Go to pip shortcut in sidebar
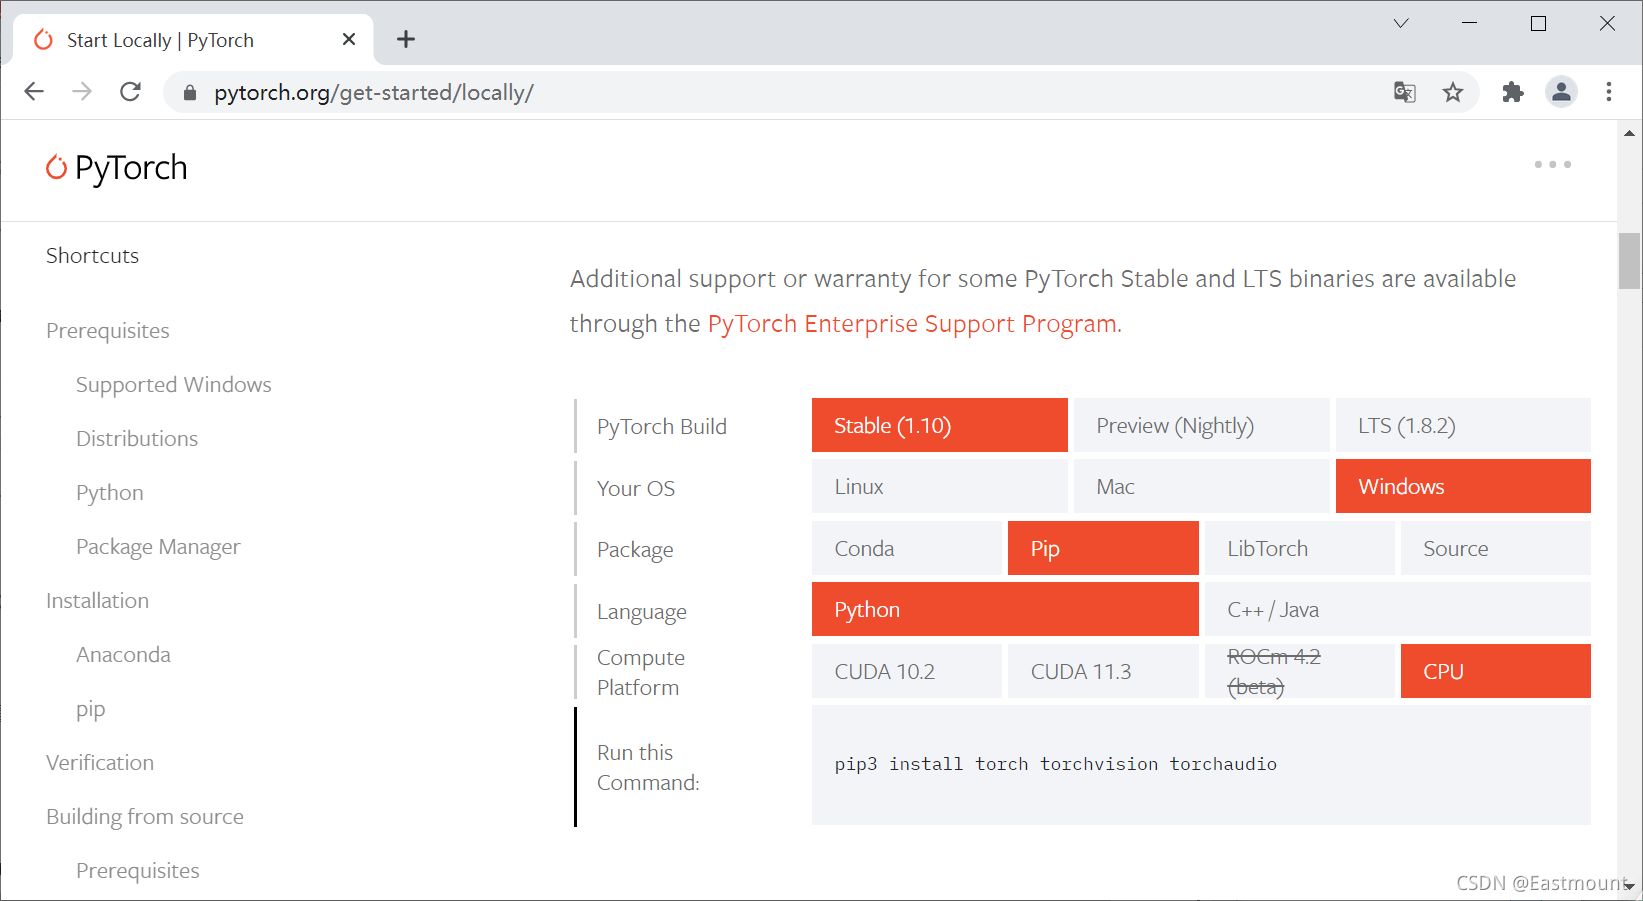 (91, 709)
